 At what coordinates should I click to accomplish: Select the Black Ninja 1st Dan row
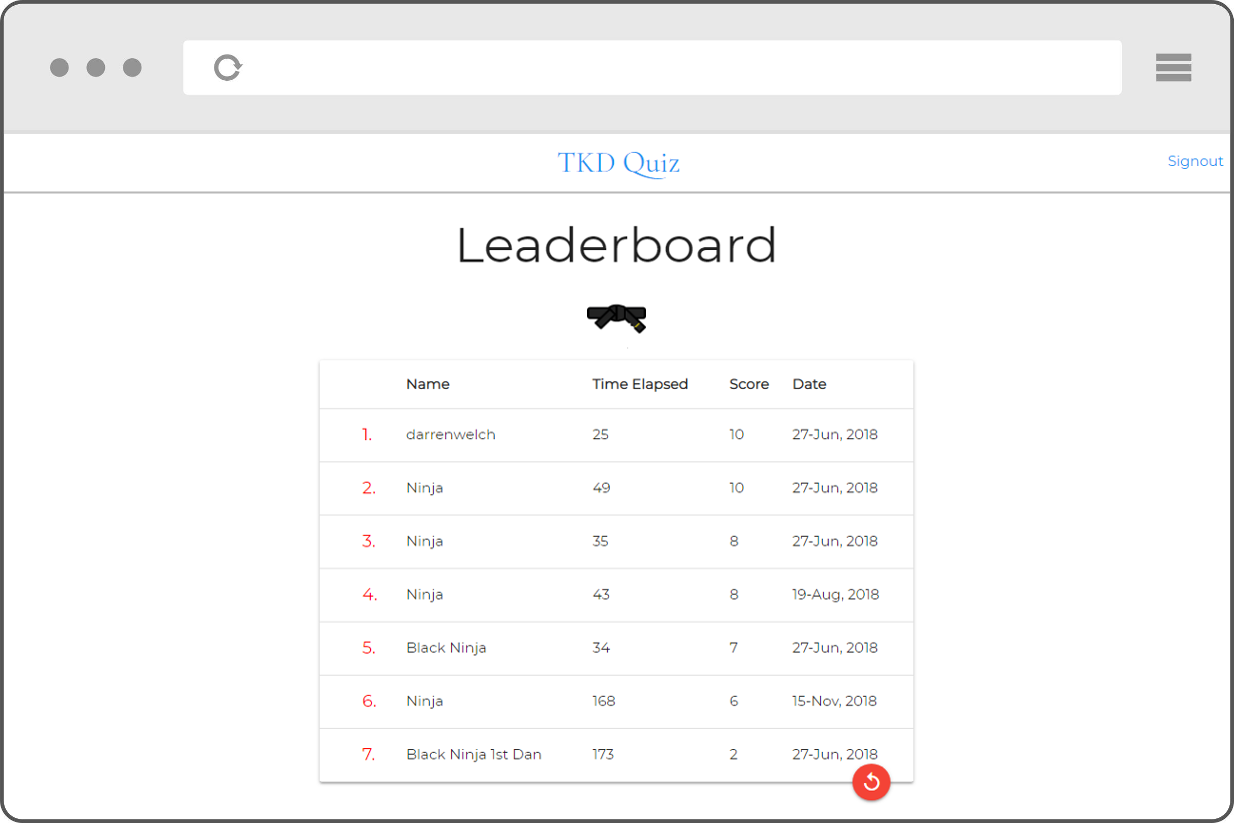[474, 755]
